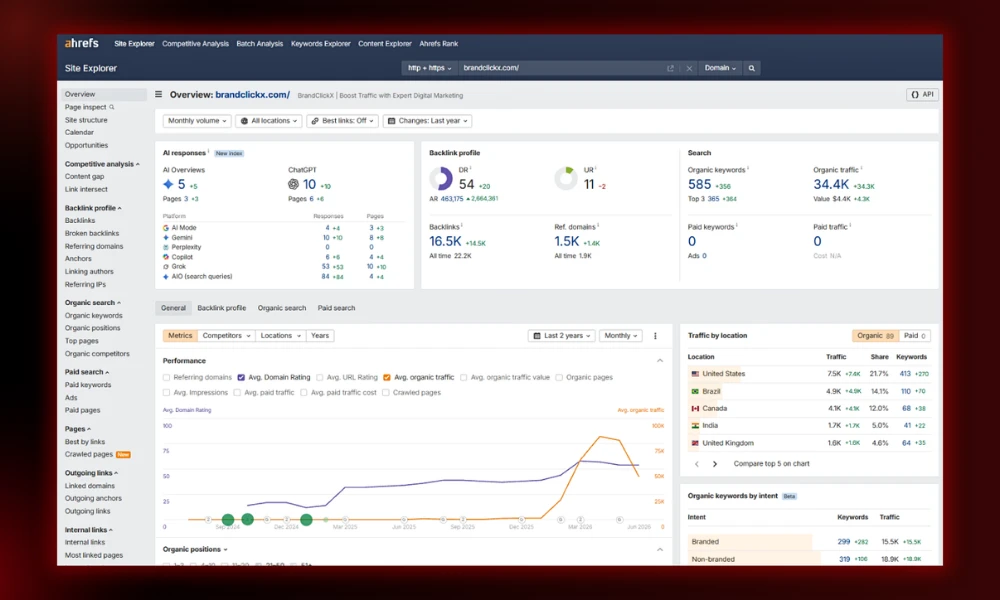Viewport: 1000px width, 600px height.
Task: Open Keywords Explorer in top menu
Action: pos(321,44)
